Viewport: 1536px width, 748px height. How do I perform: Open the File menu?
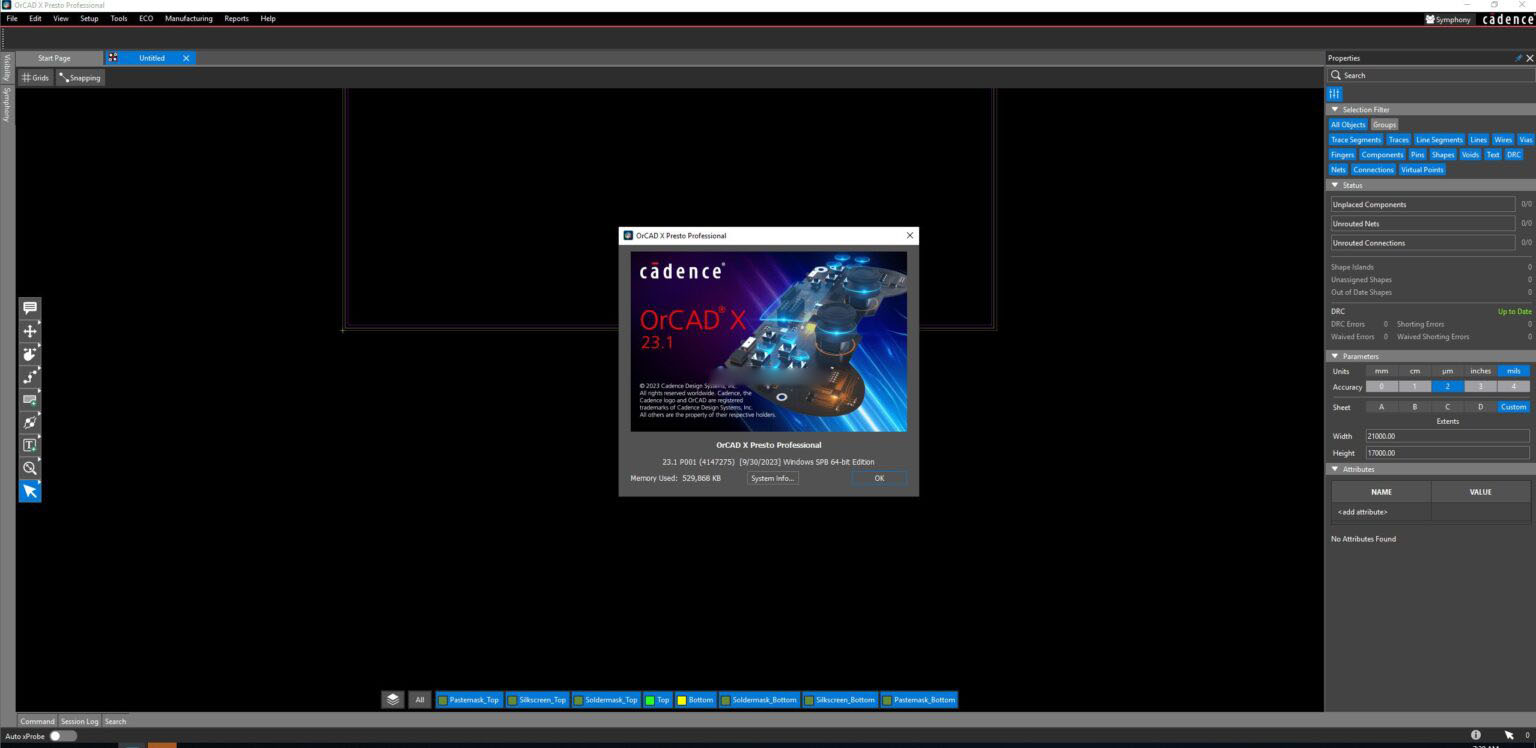click(x=12, y=19)
